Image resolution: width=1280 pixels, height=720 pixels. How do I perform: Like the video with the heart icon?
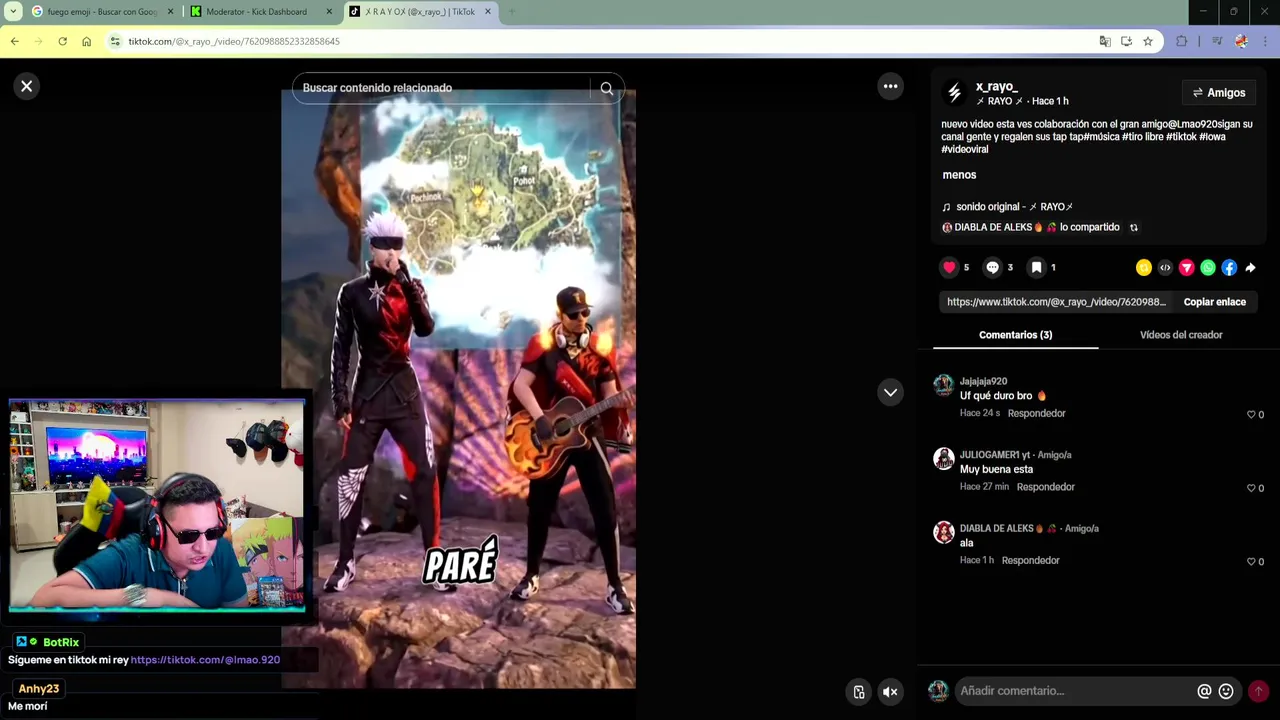pyautogui.click(x=949, y=267)
